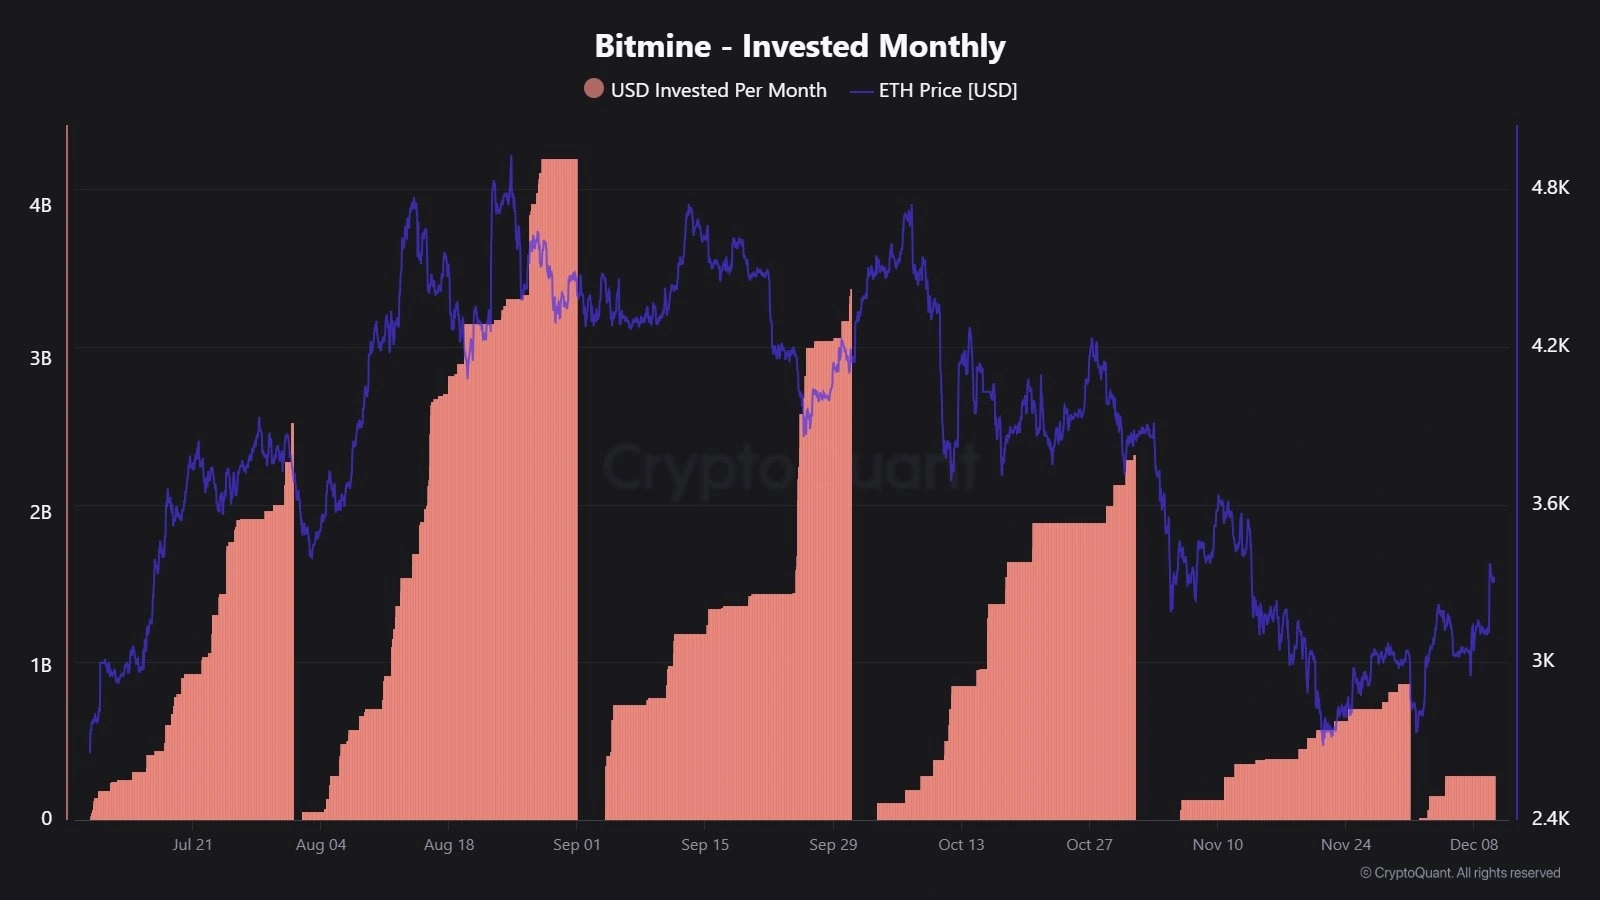
Task: Click the purple ETH Price legend line
Action: pos(861,91)
